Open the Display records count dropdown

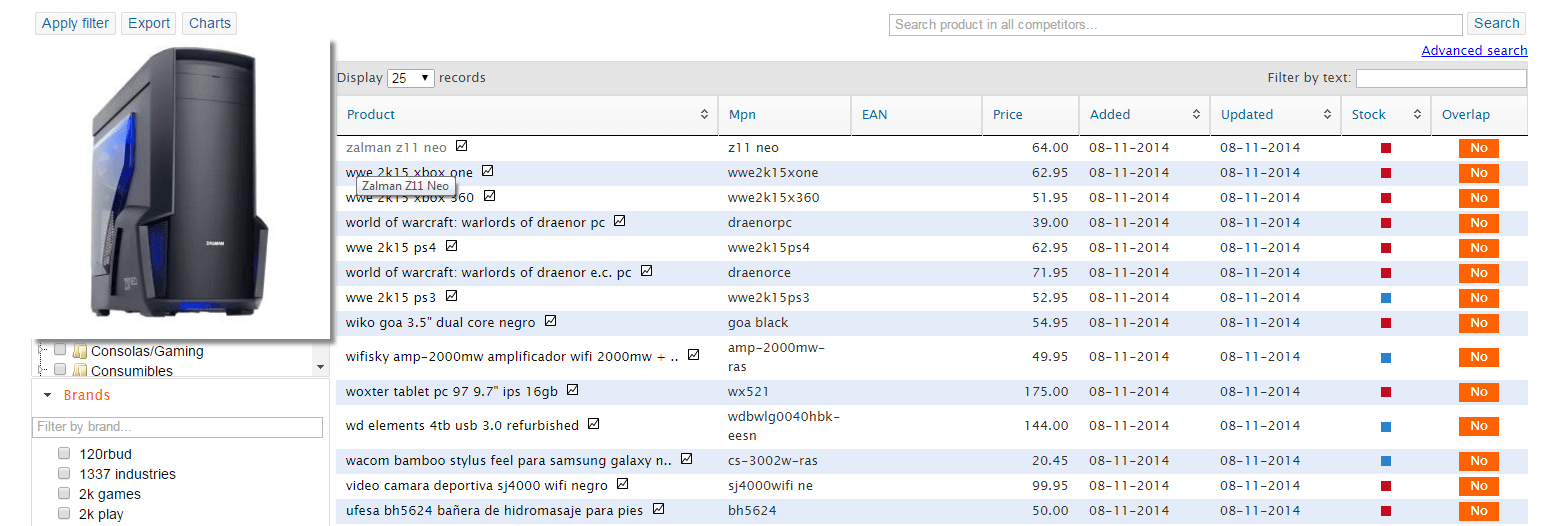[410, 78]
